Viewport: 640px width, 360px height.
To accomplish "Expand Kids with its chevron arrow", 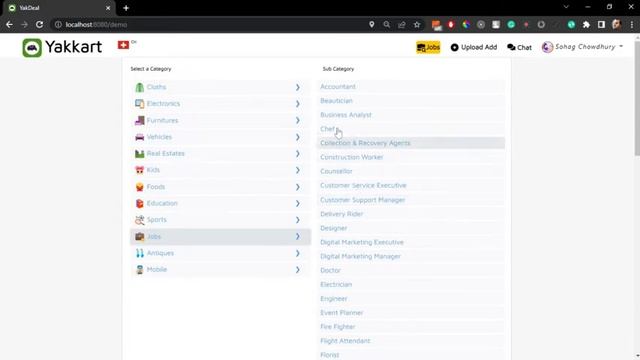I will coord(298,170).
